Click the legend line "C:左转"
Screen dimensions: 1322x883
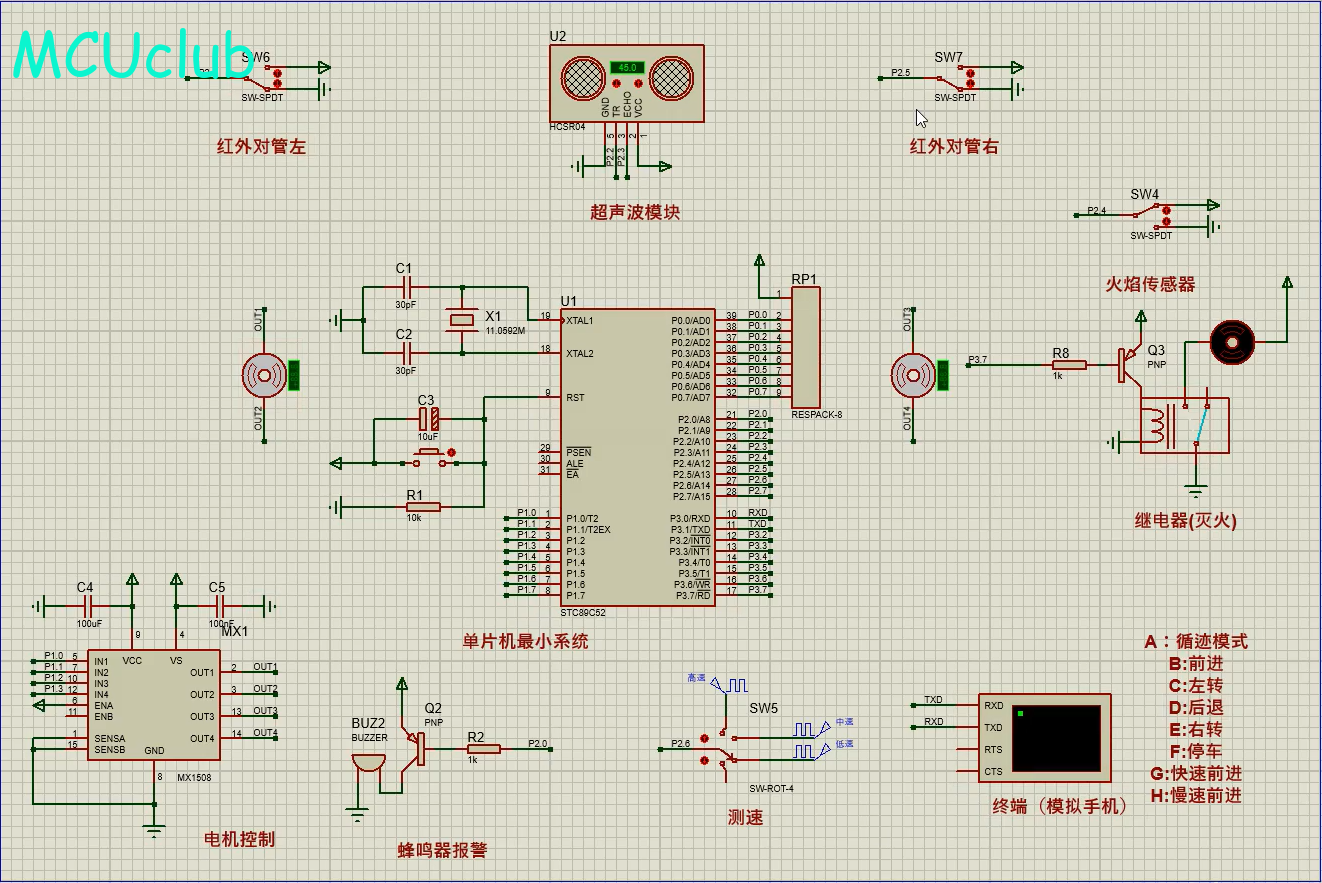click(x=1196, y=685)
